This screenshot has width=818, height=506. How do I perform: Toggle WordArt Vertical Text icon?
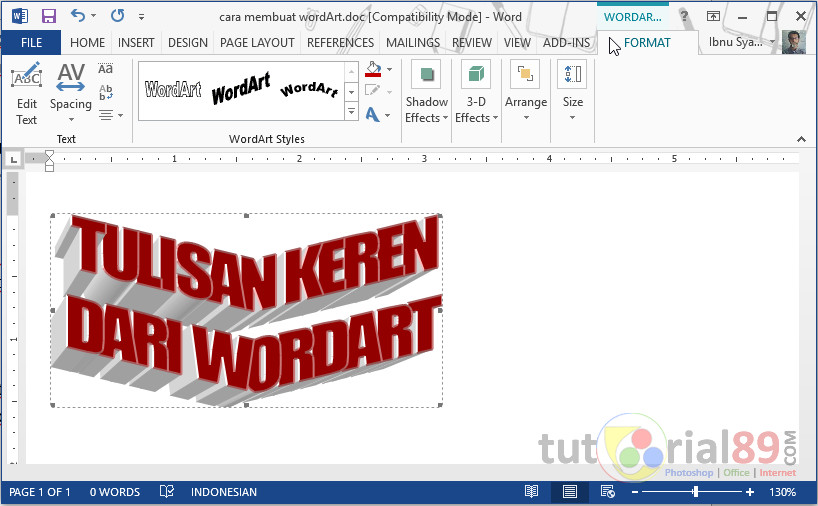(x=105, y=92)
